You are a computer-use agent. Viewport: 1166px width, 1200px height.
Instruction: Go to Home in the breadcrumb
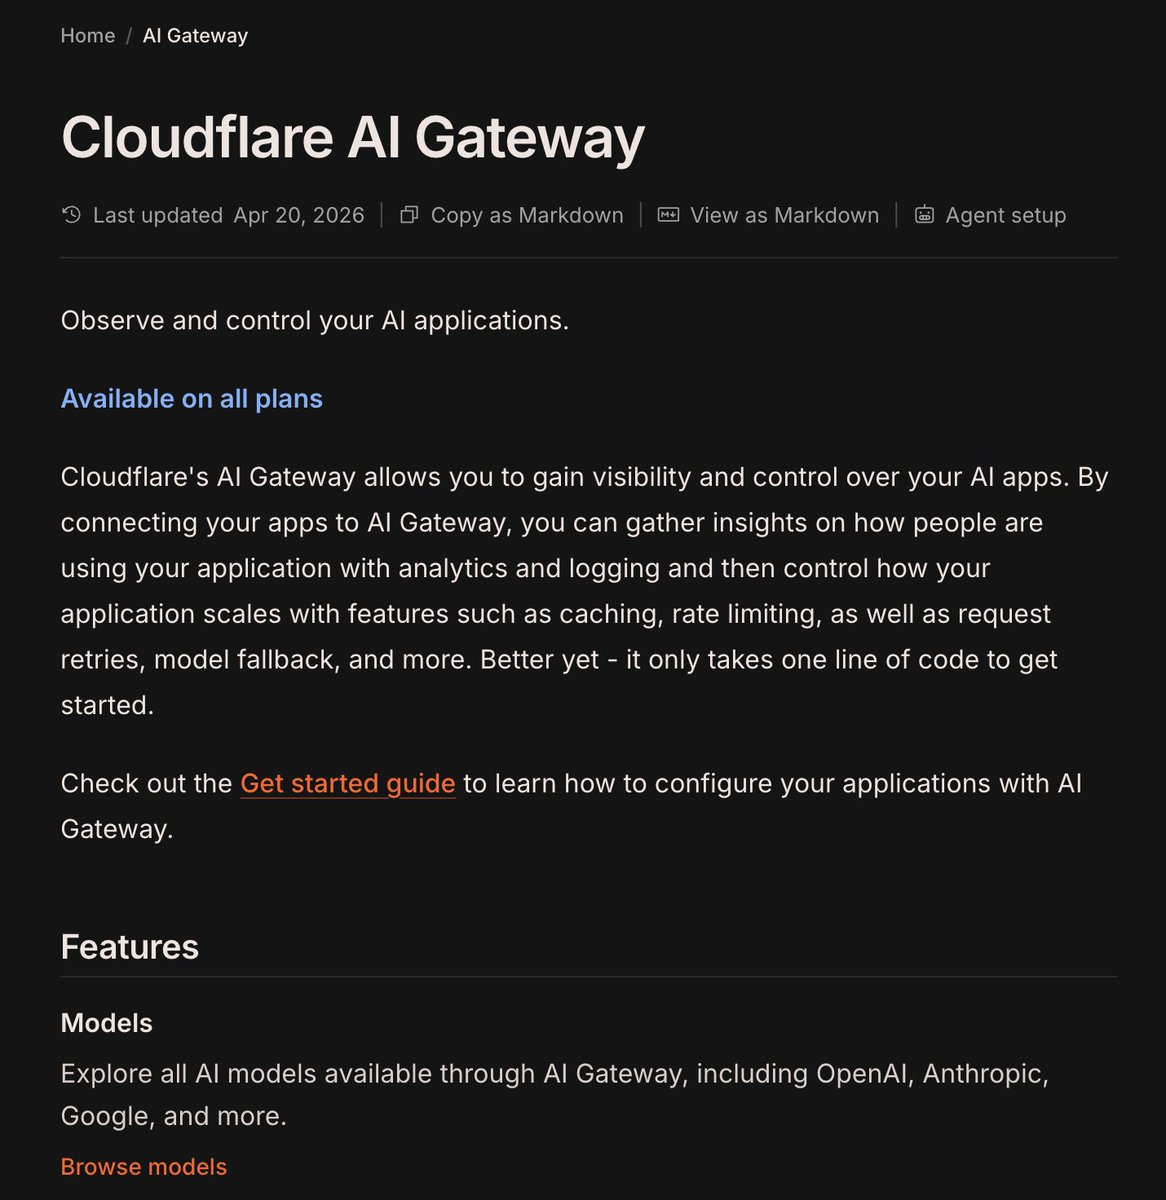pos(88,36)
